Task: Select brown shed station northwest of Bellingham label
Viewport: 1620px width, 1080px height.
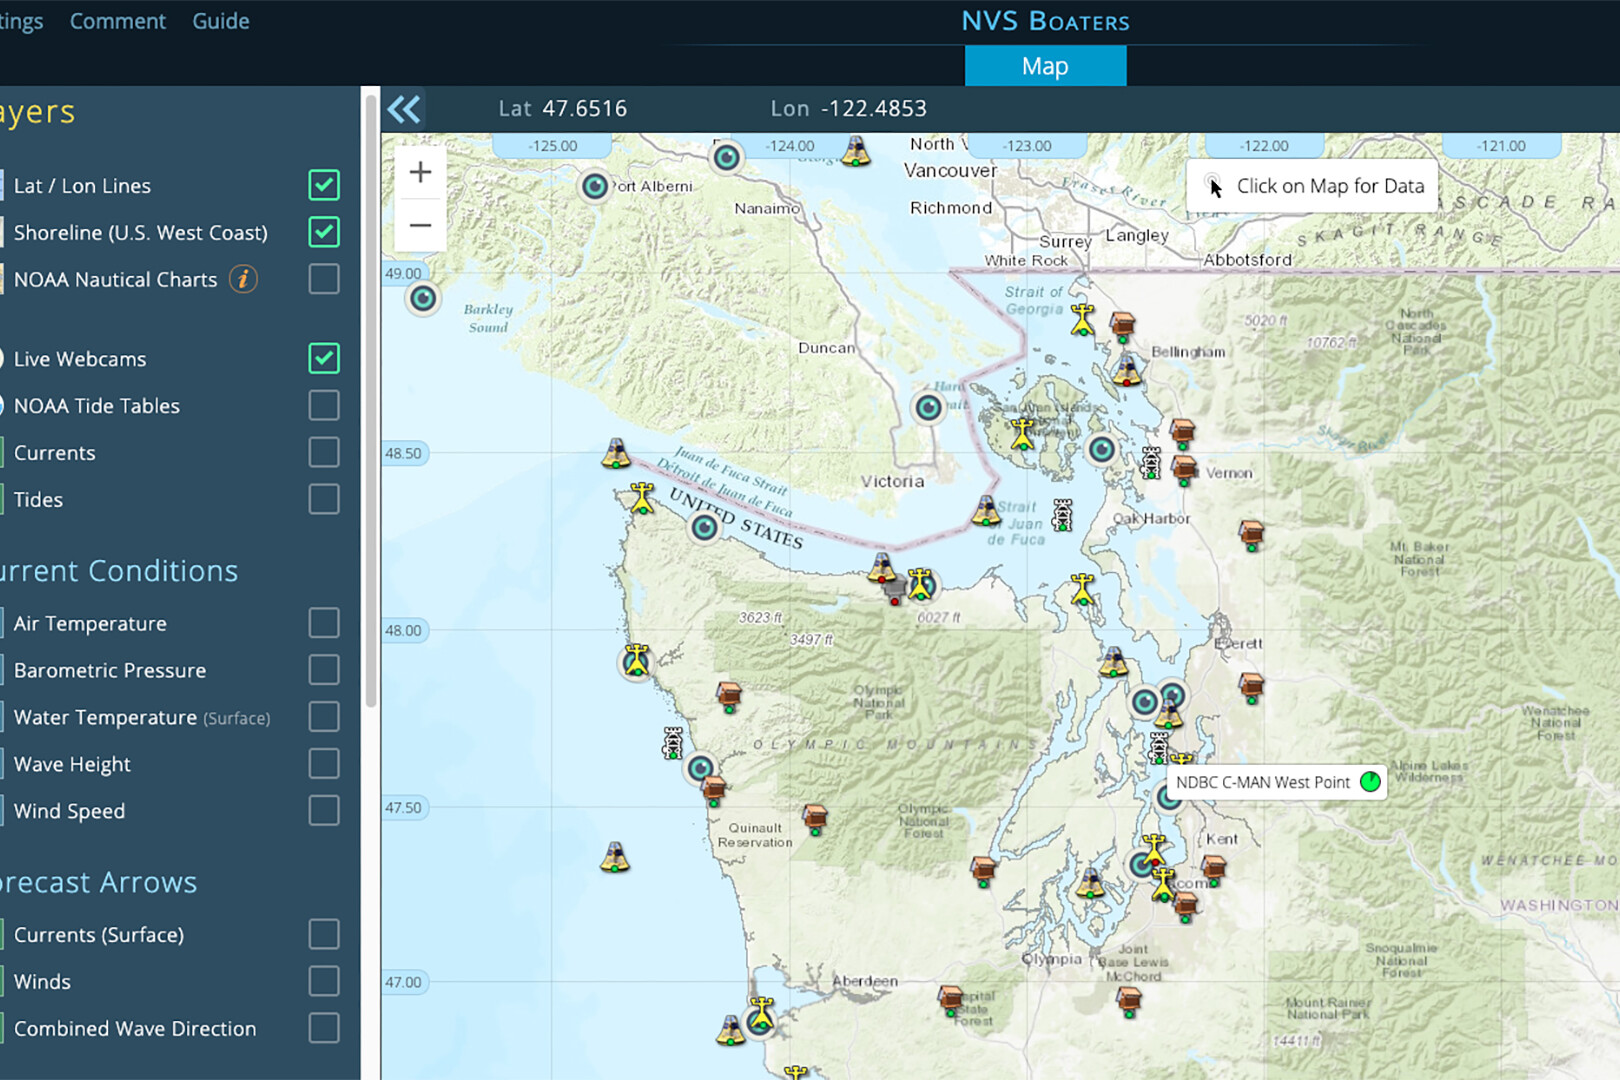Action: [1122, 326]
